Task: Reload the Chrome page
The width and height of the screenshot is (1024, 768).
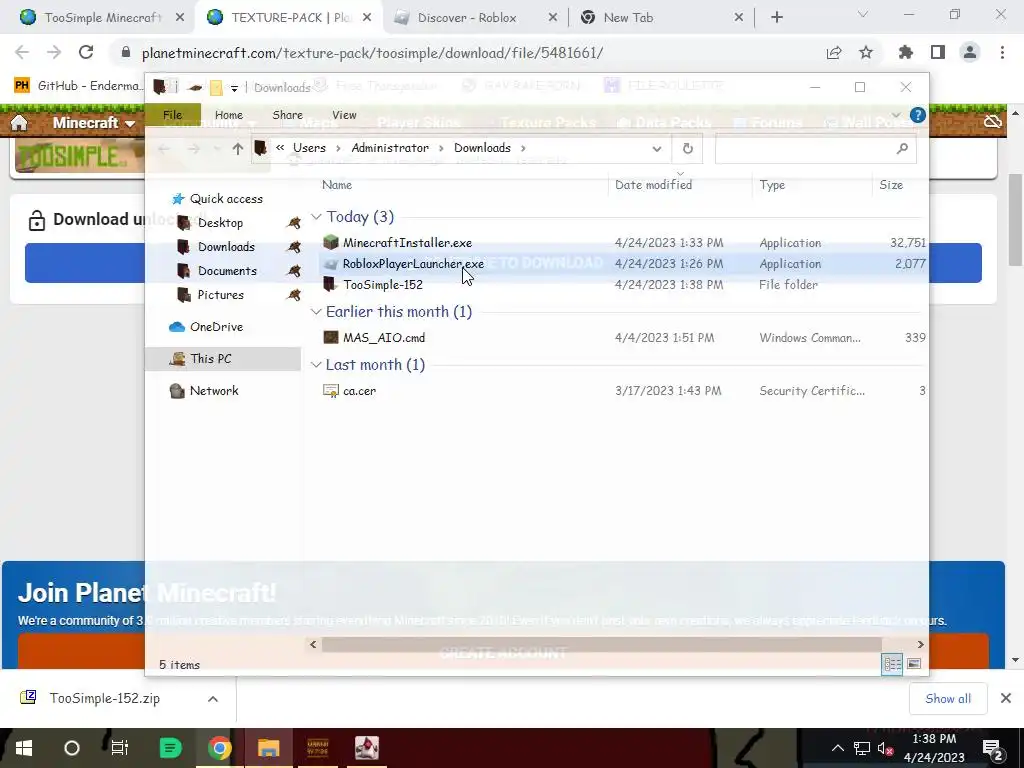Action: click(86, 53)
